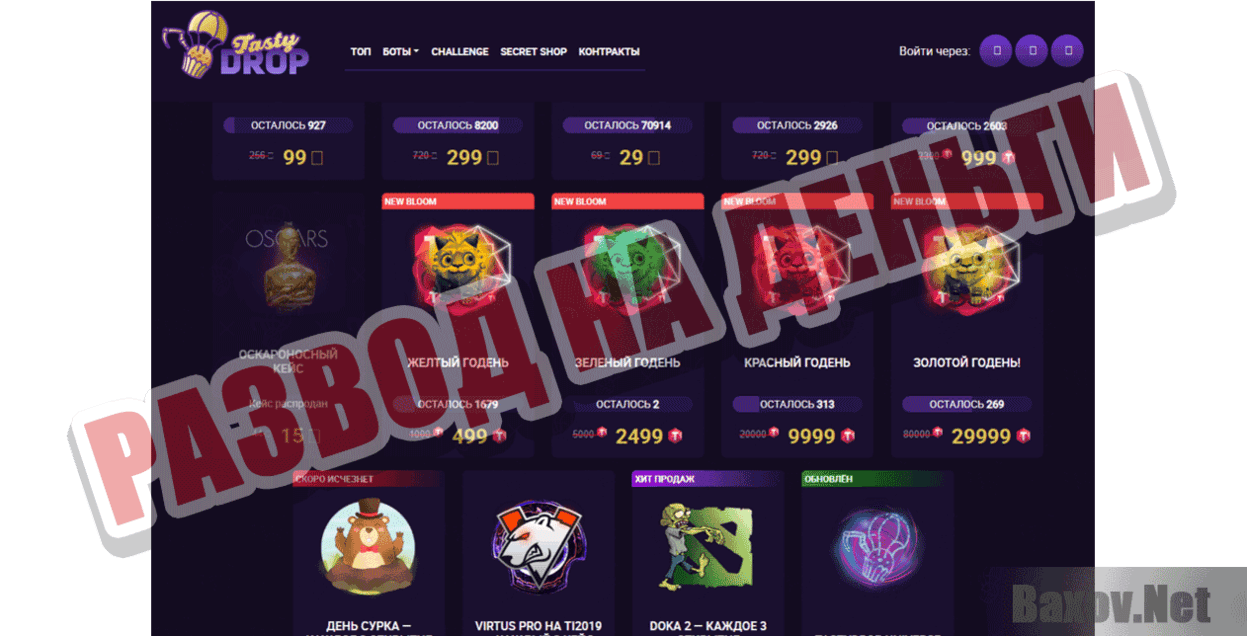This screenshot has width=1247, height=636.
Task: Open the SECRET SHOP section
Action: coord(534,52)
